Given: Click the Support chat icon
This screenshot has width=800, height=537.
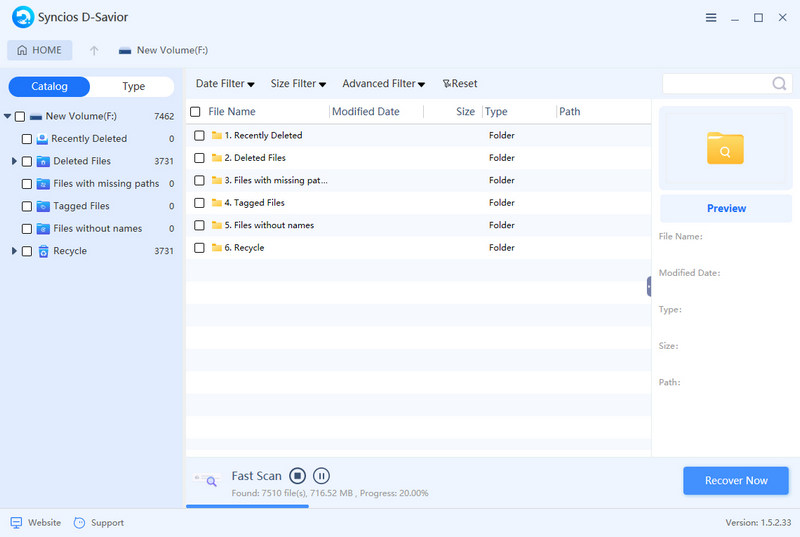Looking at the screenshot, I should (79, 523).
